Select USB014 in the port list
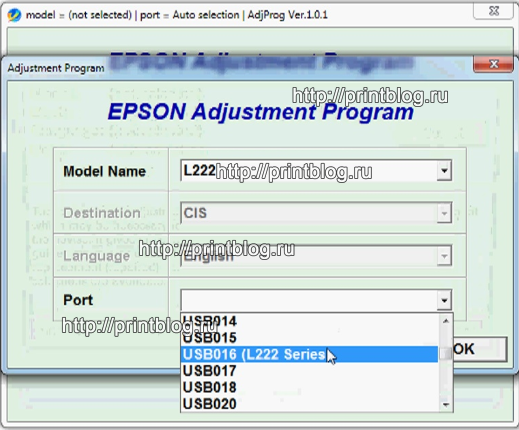The image size is (519, 430). (310, 321)
